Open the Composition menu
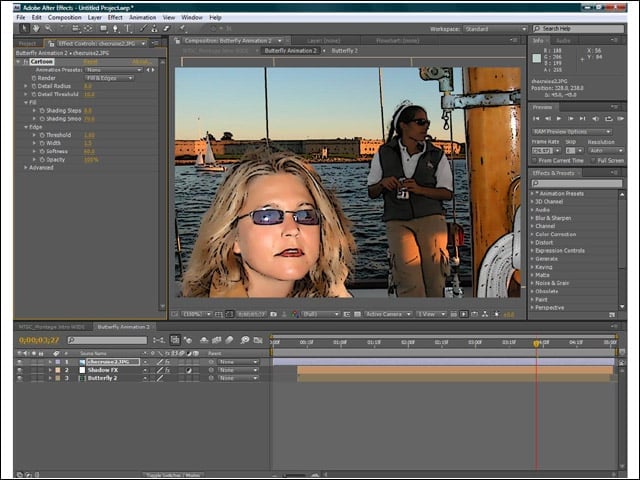 coord(64,18)
